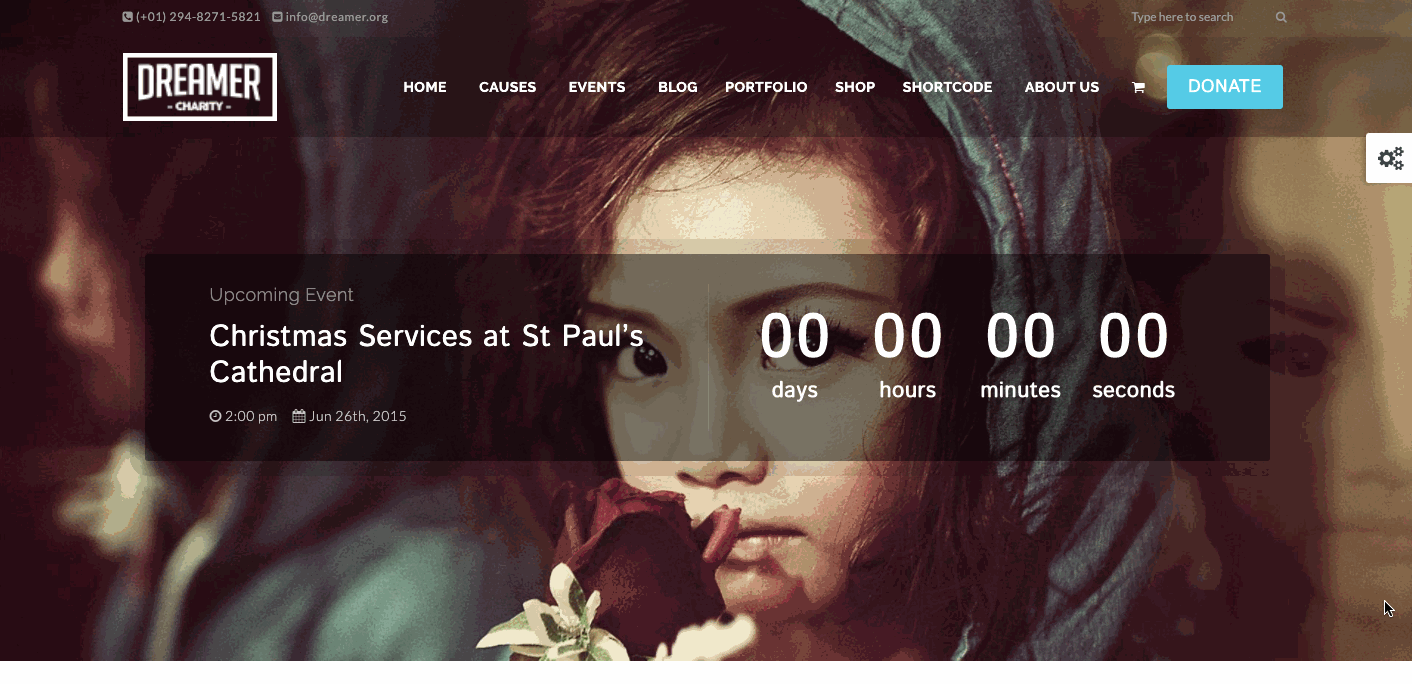Click the Dreamer Charity logo
The height and width of the screenshot is (684, 1412).
tap(200, 87)
